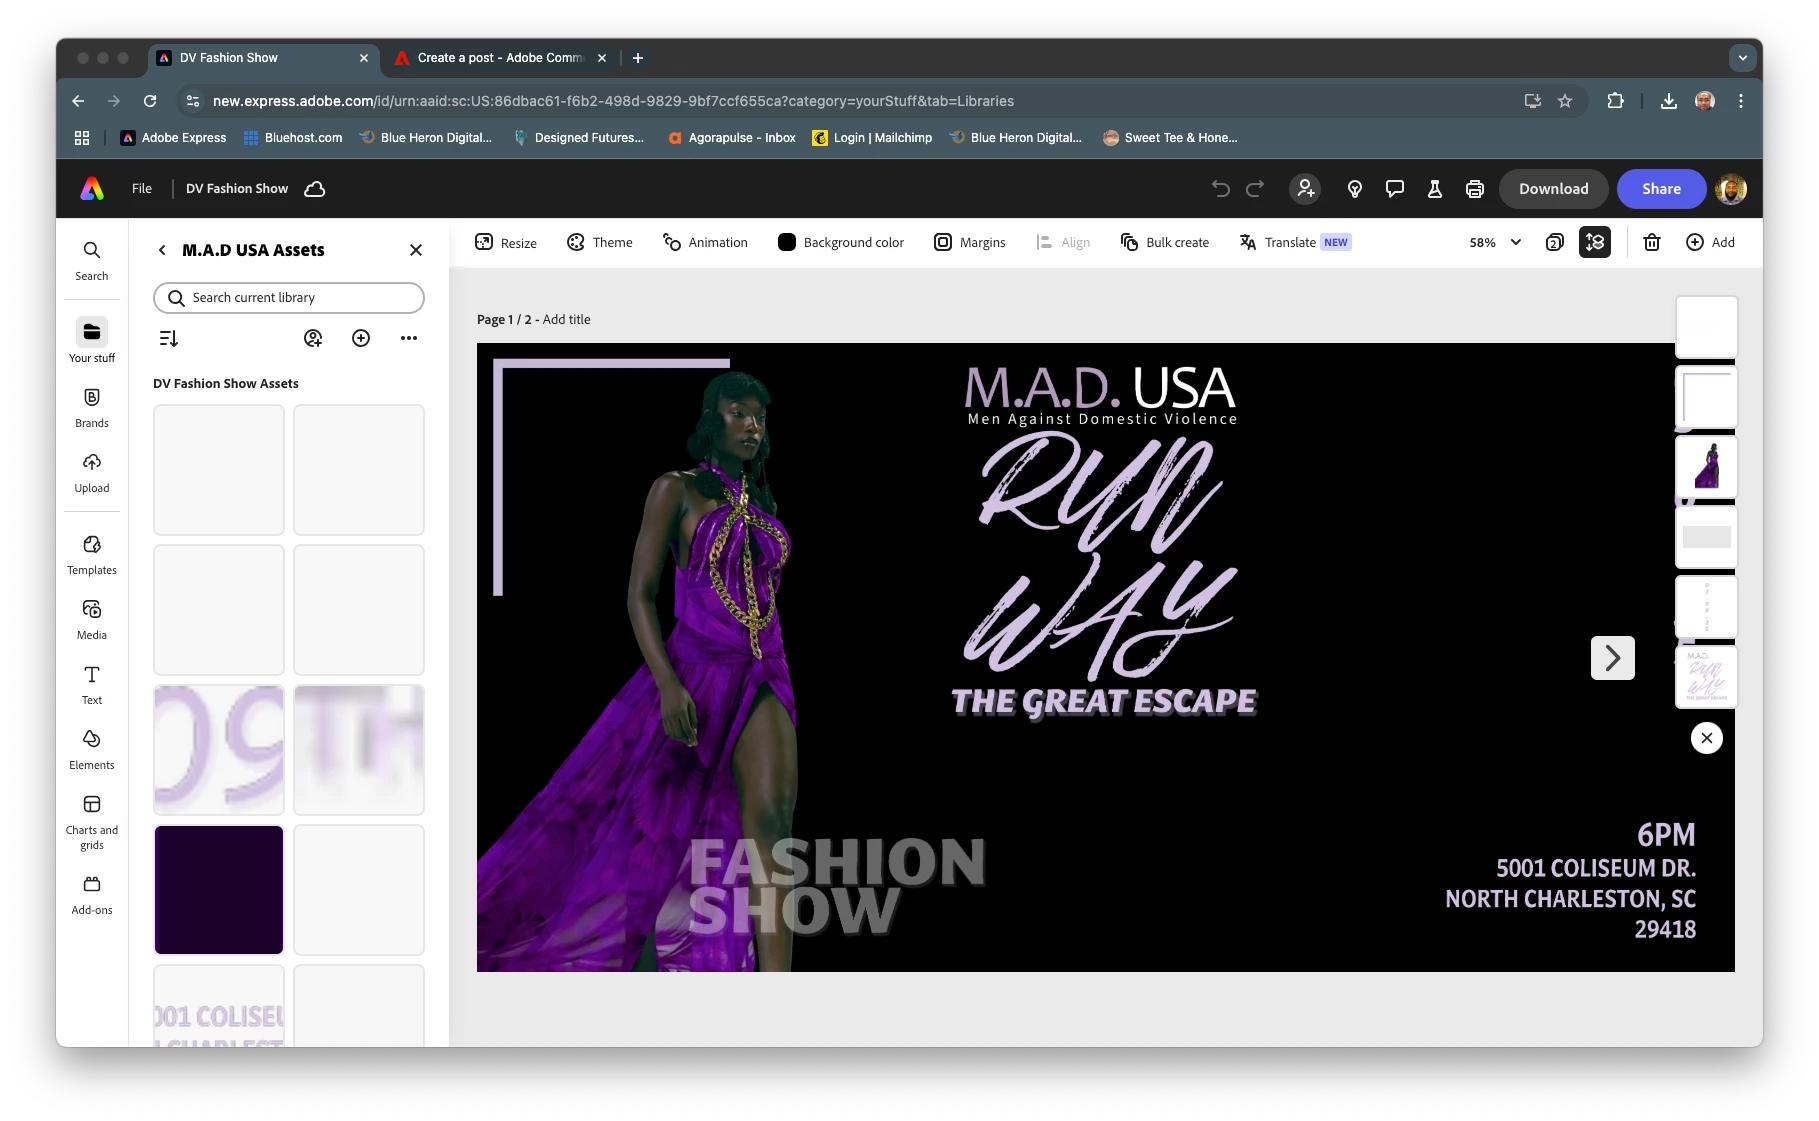This screenshot has height=1121, width=1819.
Task: Undo the last action
Action: click(x=1221, y=189)
